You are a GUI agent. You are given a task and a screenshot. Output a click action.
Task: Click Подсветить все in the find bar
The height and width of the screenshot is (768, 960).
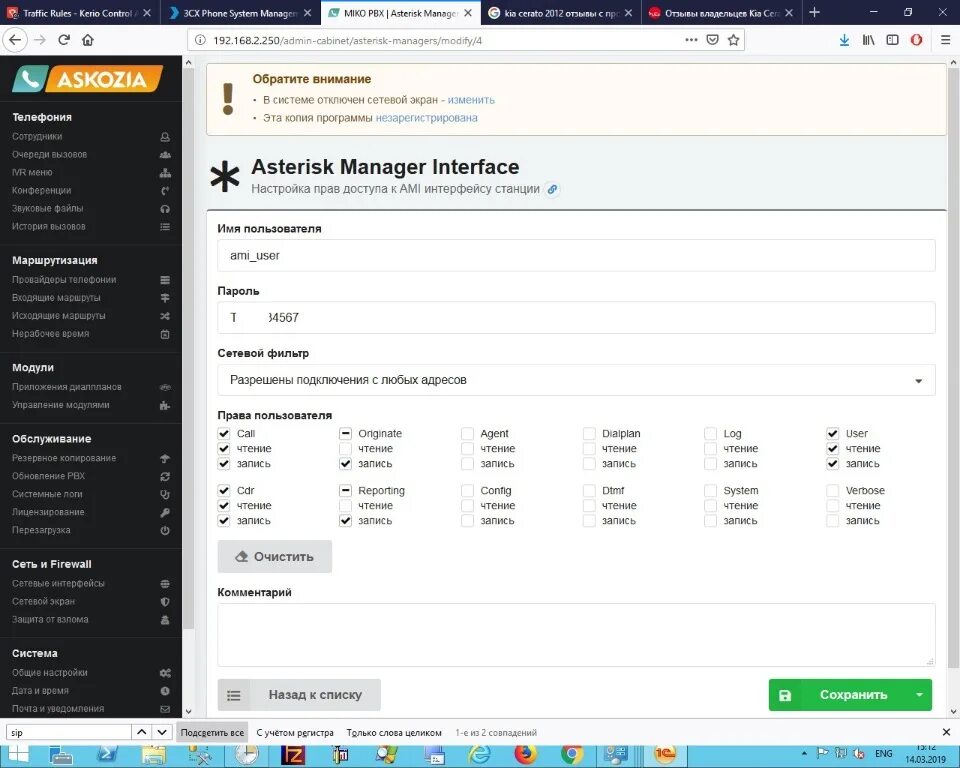click(x=212, y=732)
